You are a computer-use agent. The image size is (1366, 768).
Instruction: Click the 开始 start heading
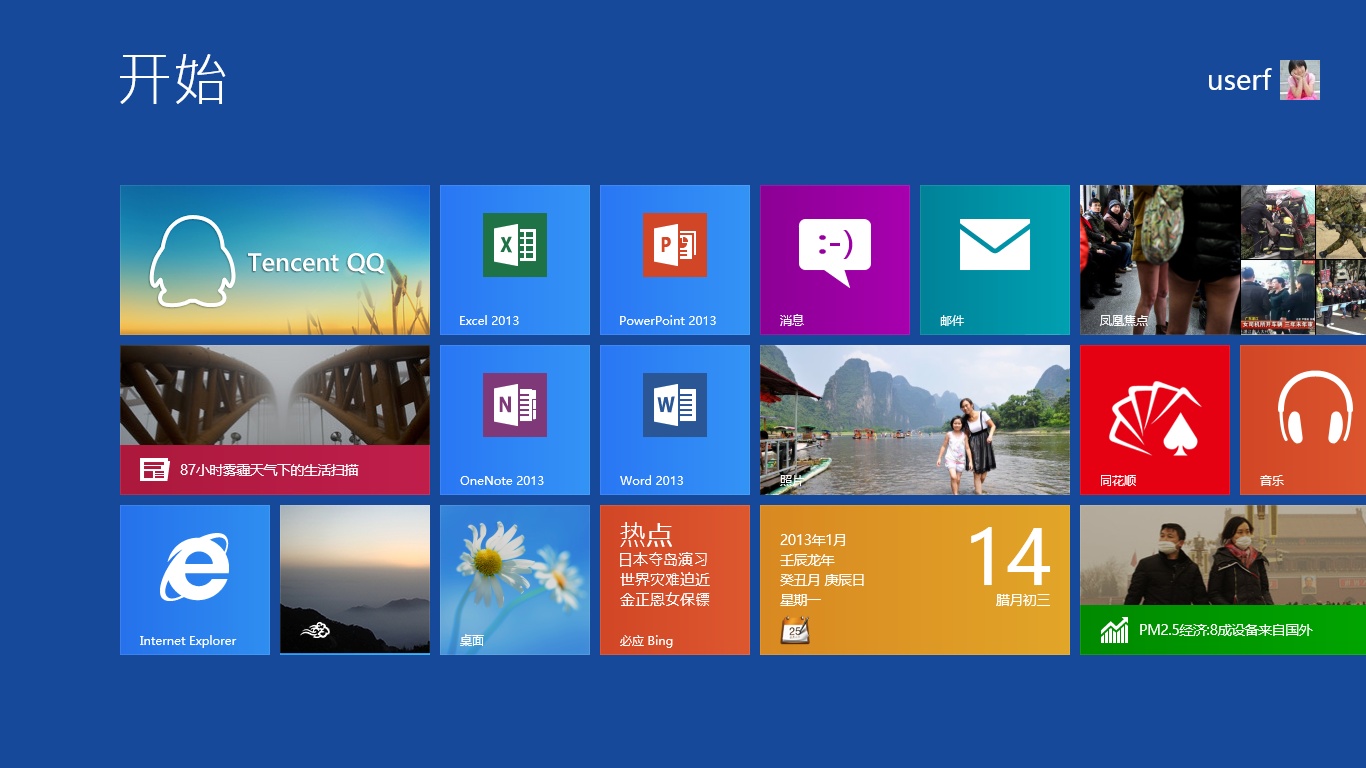pos(173,79)
